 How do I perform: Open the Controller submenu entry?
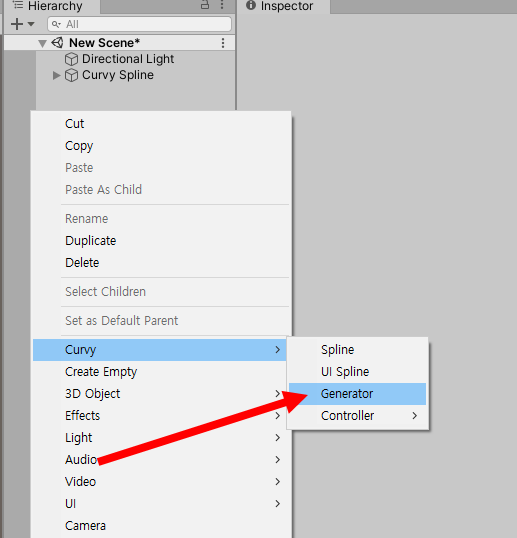tap(357, 416)
